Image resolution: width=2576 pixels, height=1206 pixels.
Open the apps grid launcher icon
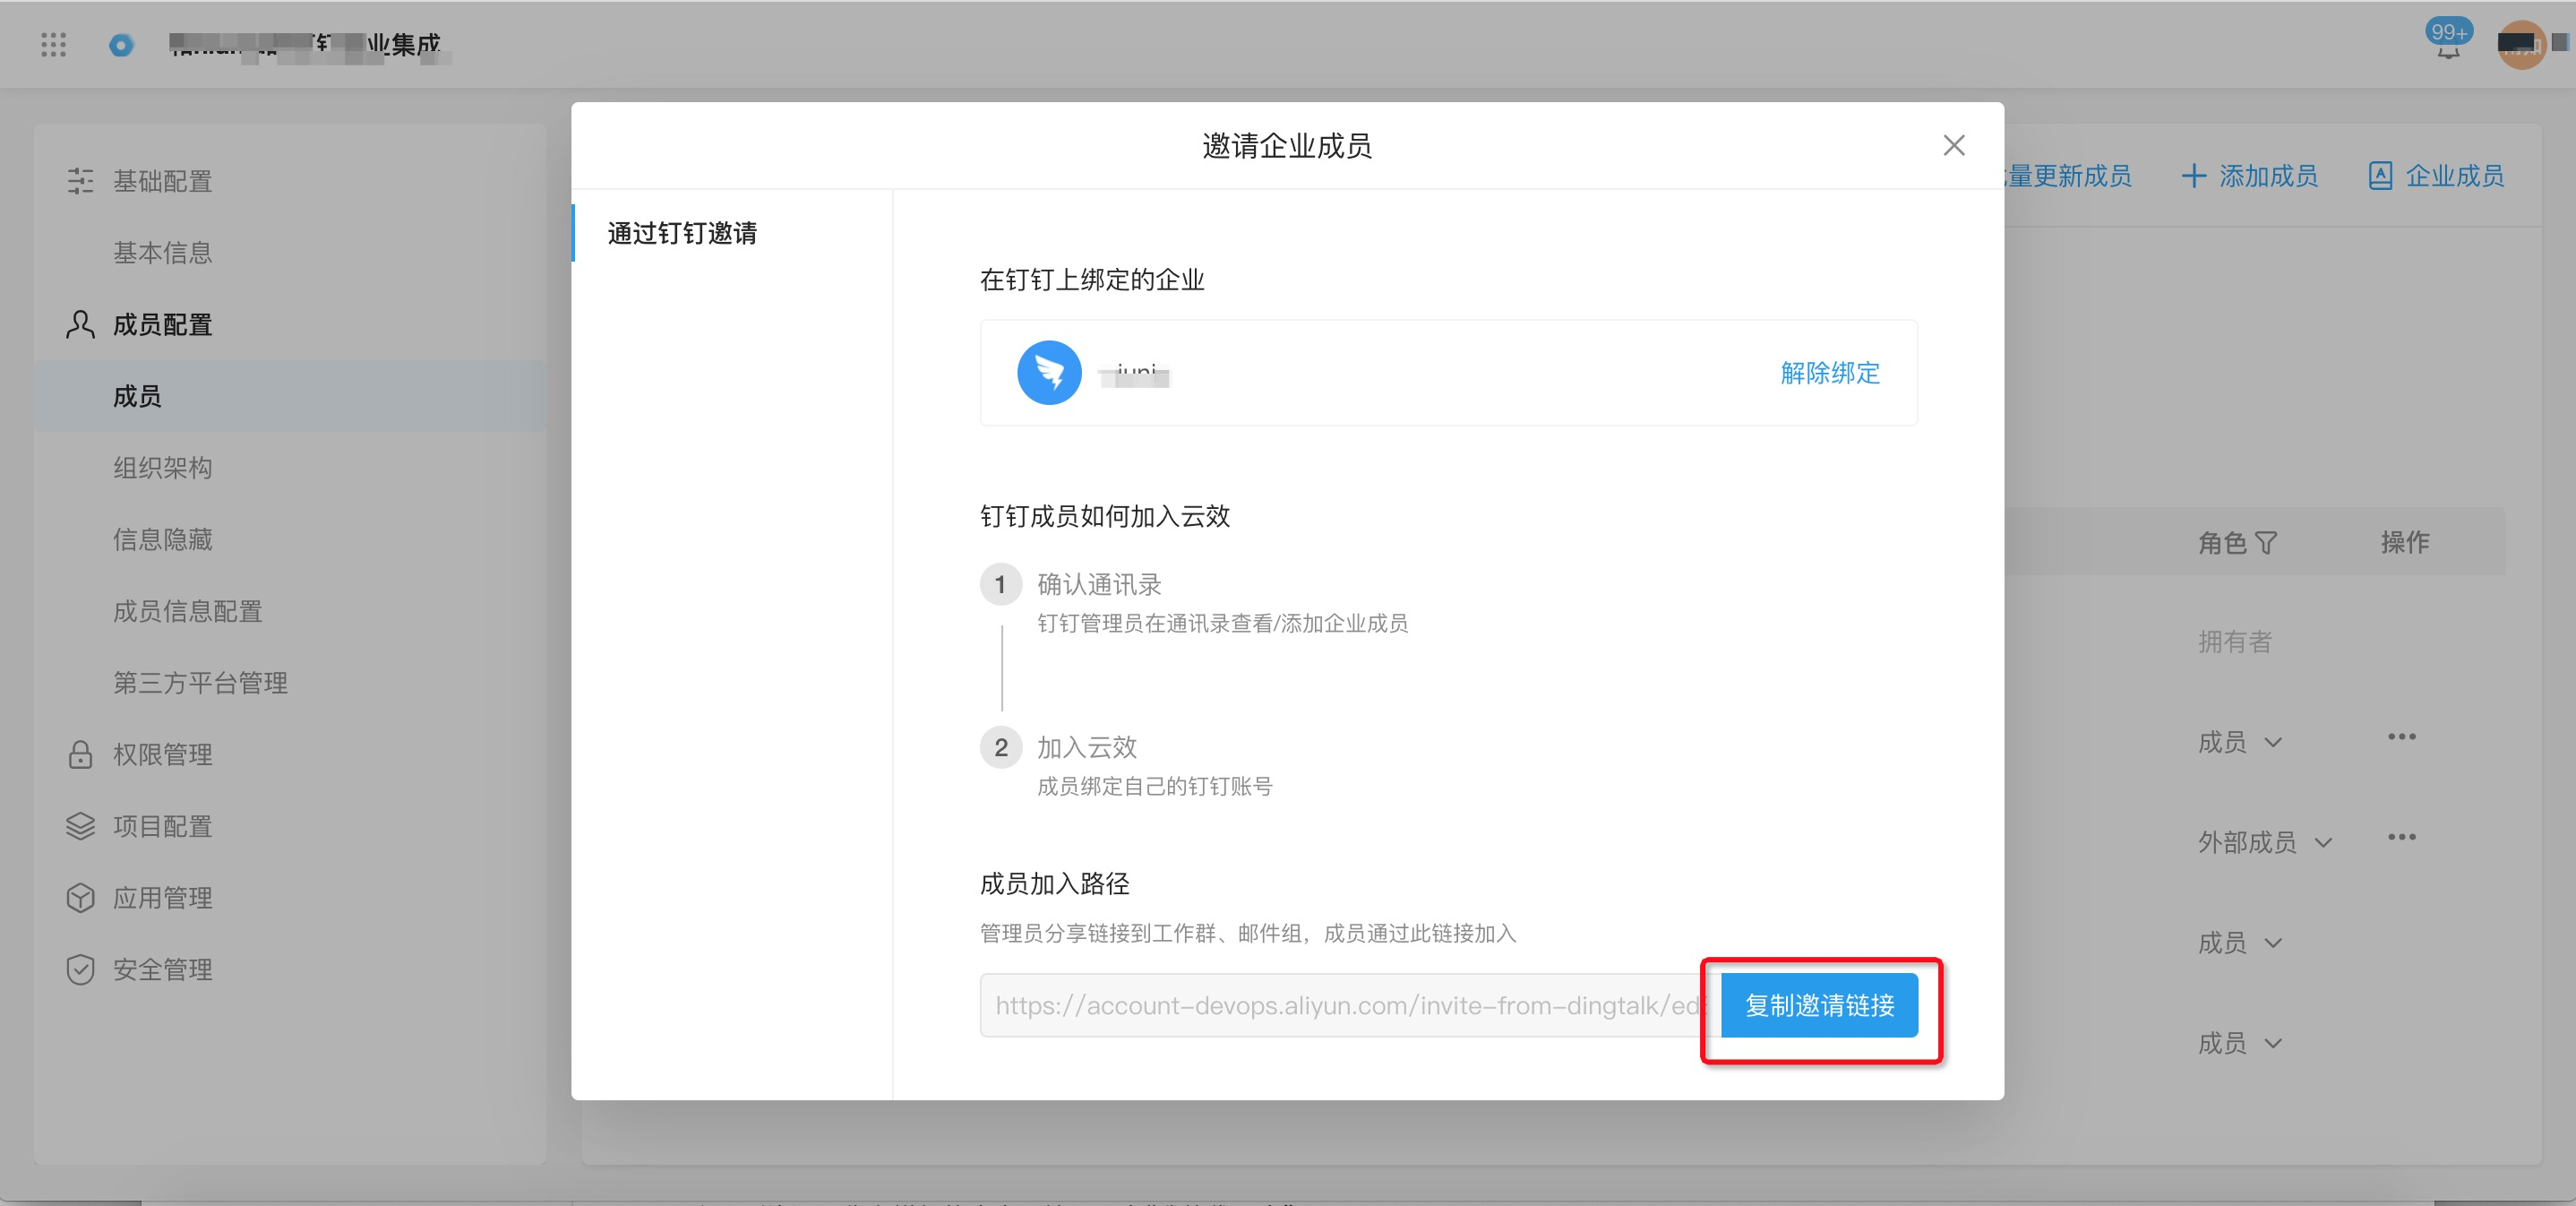point(53,44)
